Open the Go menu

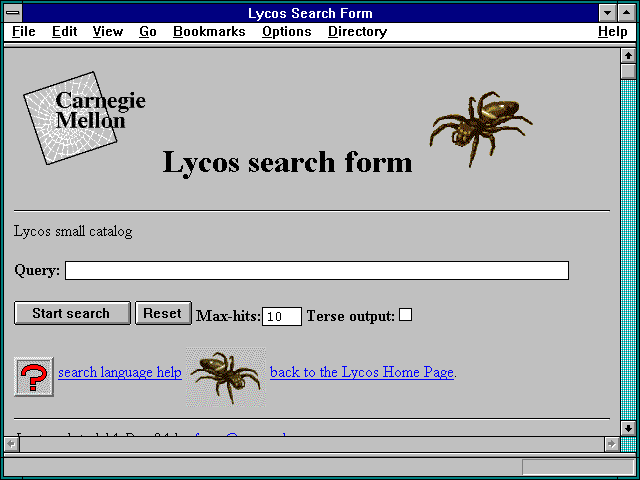pyautogui.click(x=148, y=32)
